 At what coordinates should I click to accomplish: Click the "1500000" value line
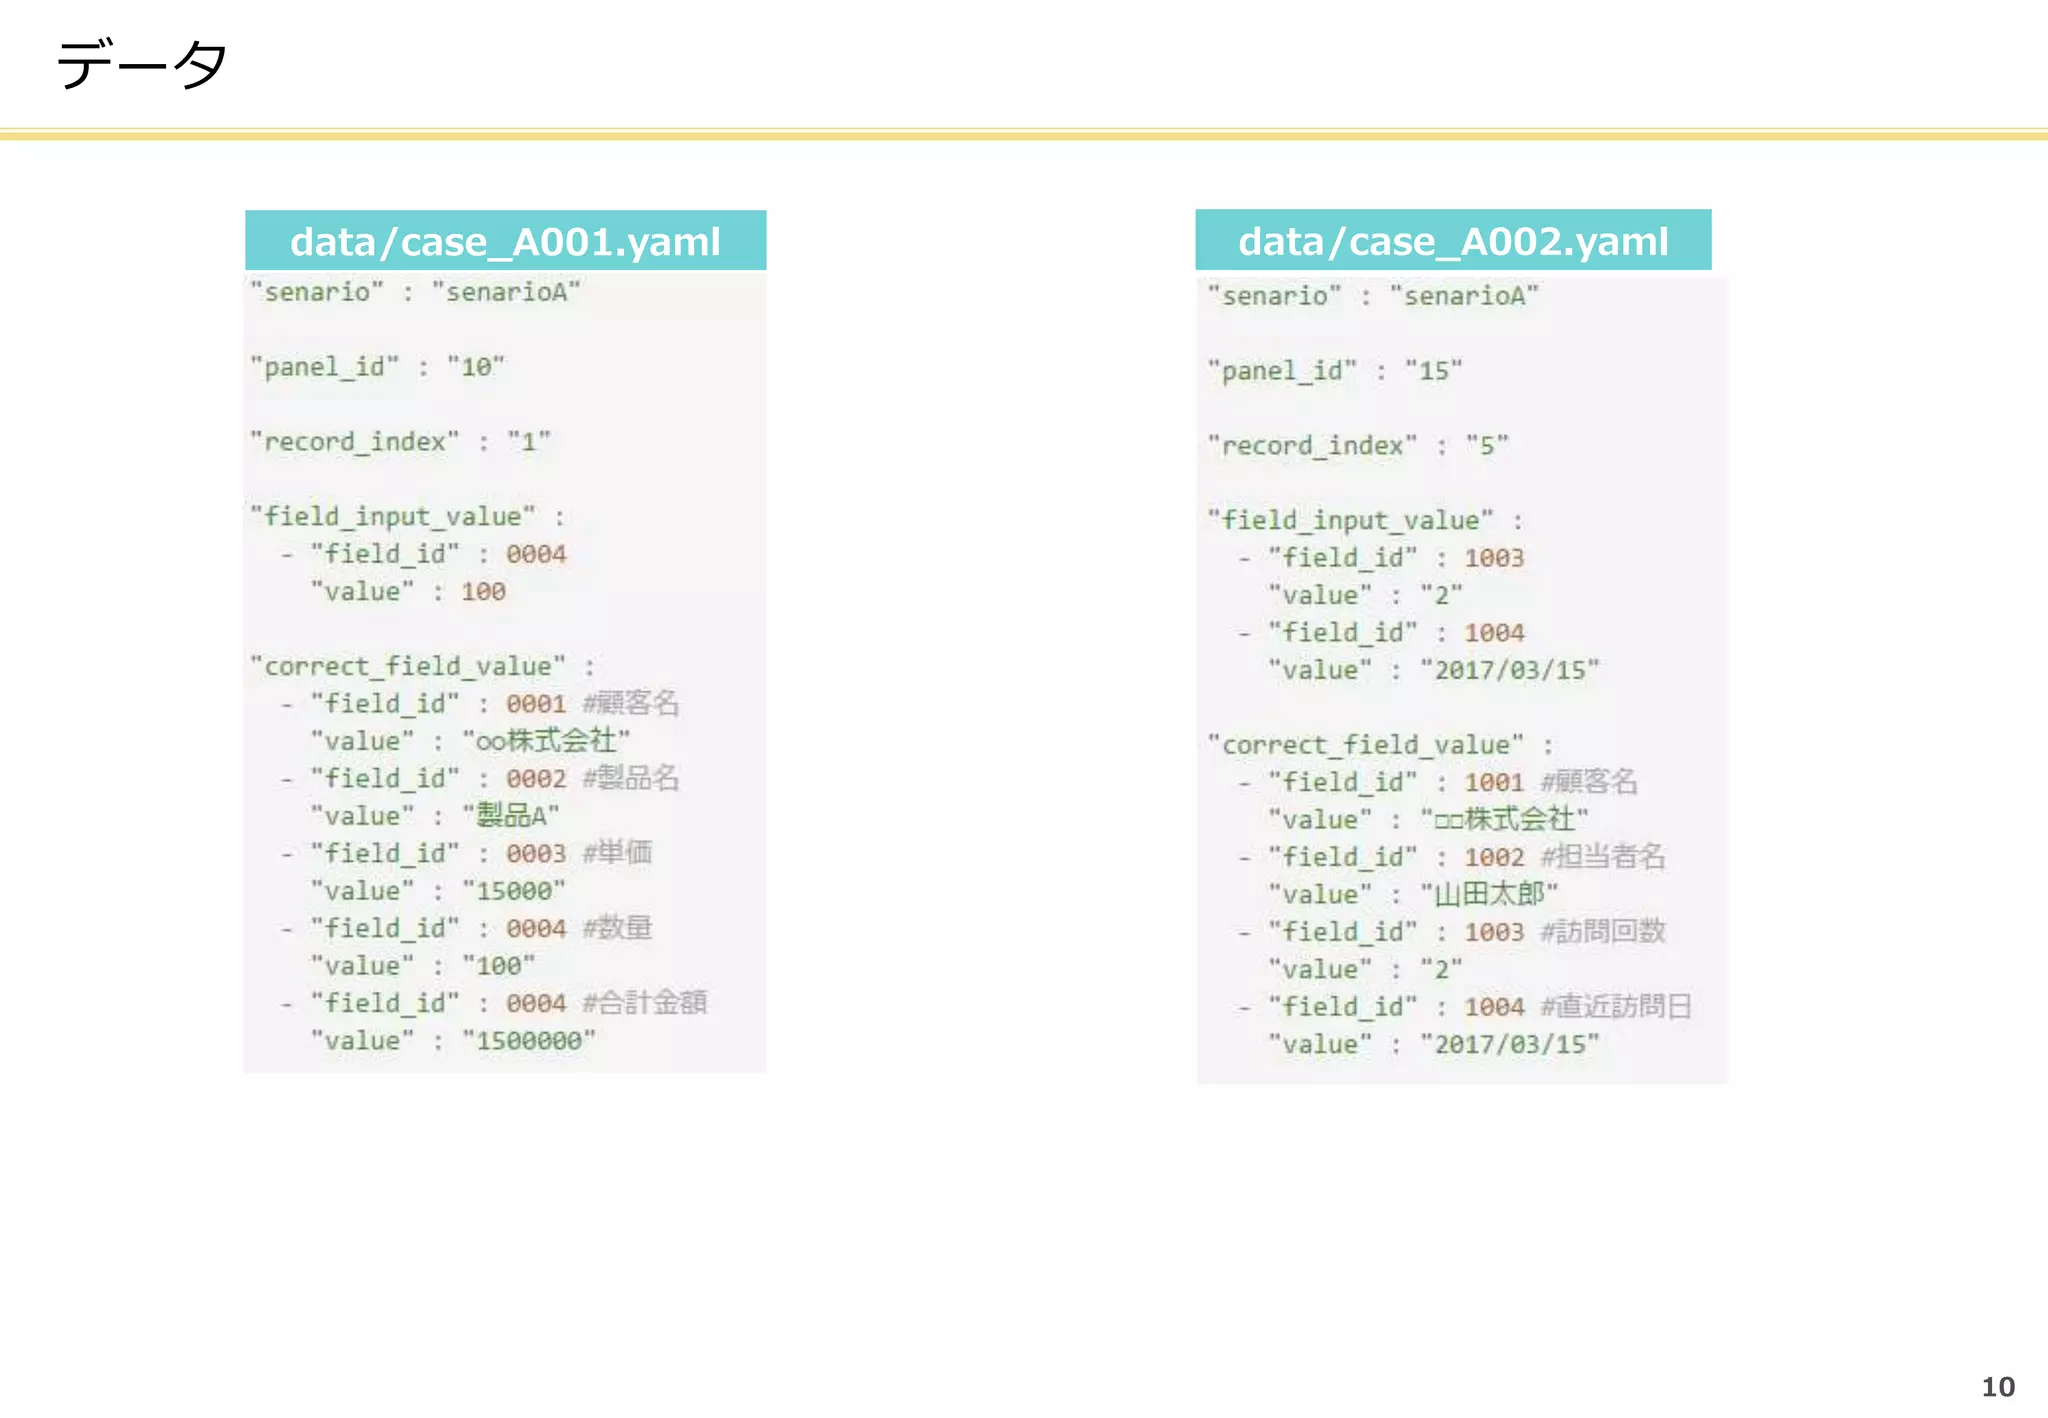tap(453, 1041)
